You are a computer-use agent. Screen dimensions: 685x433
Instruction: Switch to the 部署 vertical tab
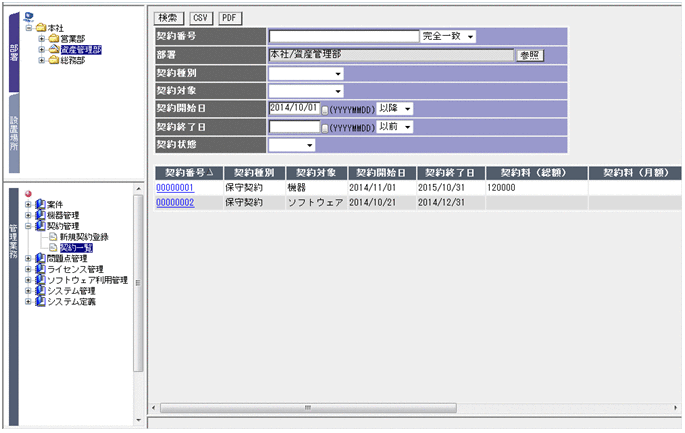[14, 52]
